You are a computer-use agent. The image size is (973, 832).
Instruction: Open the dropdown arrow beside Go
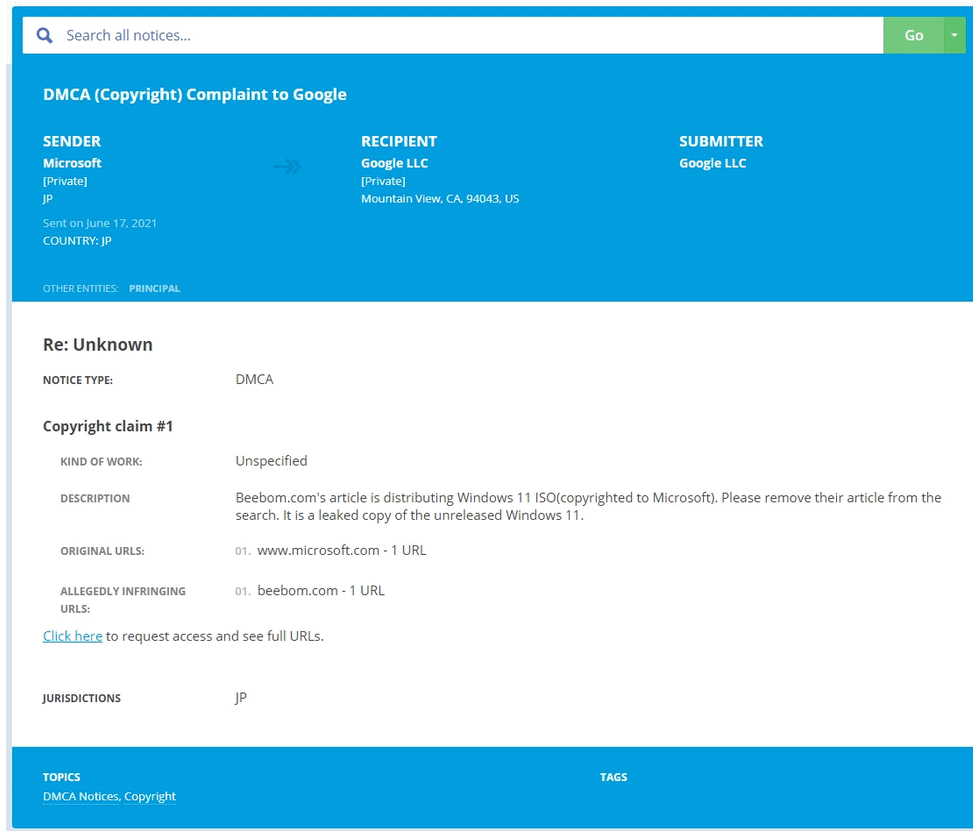pos(954,35)
